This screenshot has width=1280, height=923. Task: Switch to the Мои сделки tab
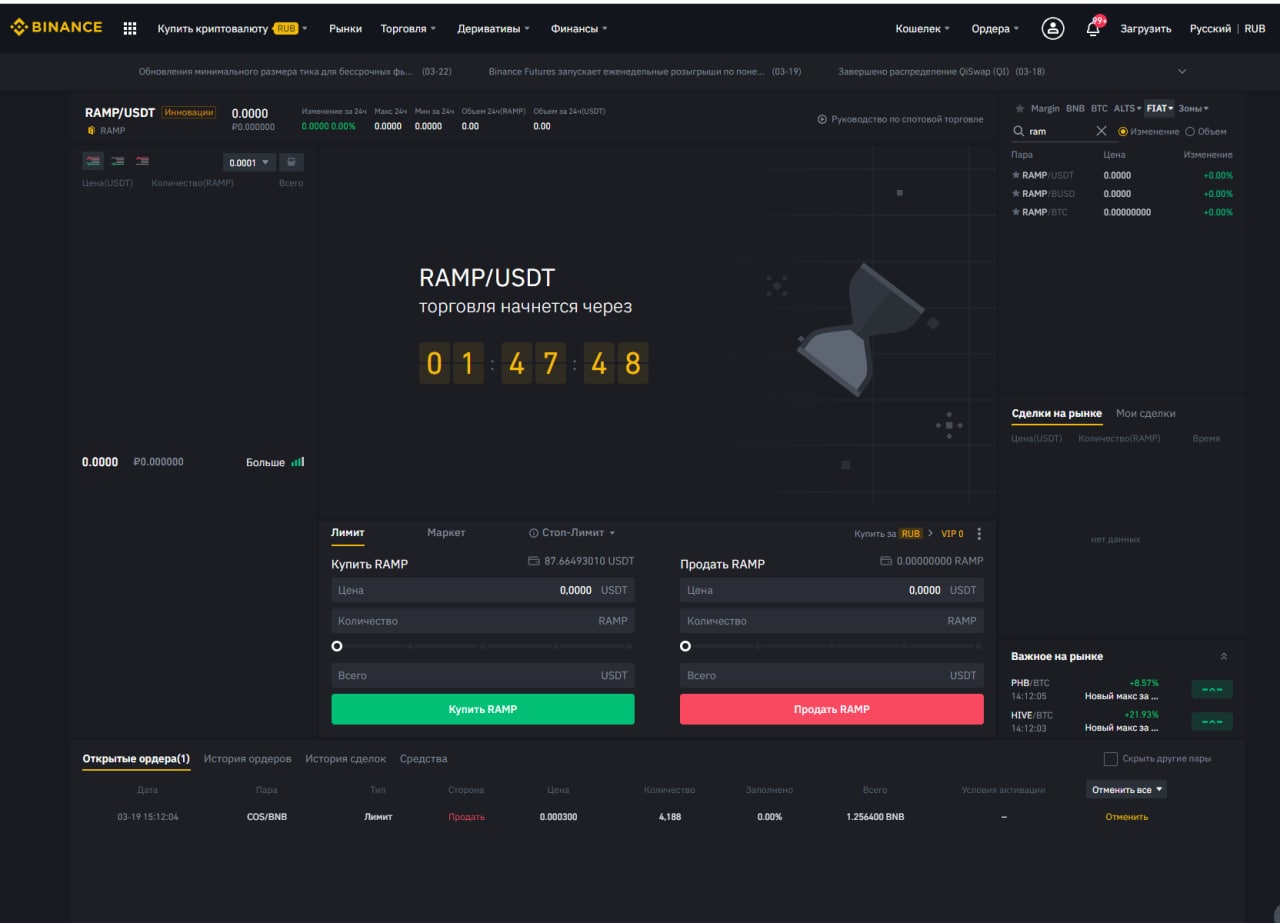pos(1146,413)
